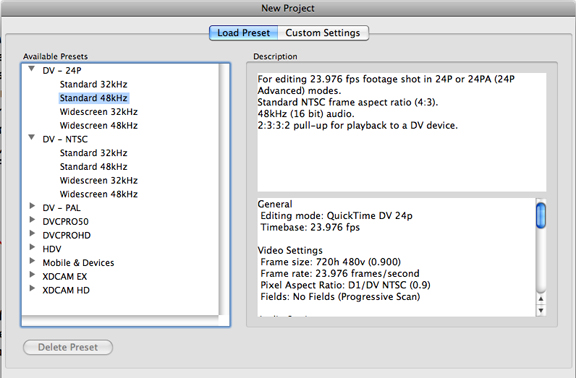Click the settings summary scroll down arrow
Screen dimensions: 576x378
(x=541, y=310)
